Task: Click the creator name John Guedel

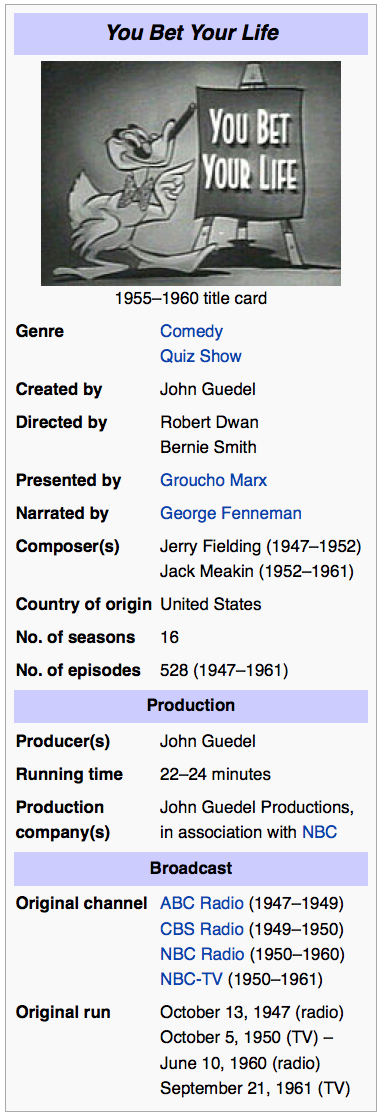Action: click(x=208, y=390)
